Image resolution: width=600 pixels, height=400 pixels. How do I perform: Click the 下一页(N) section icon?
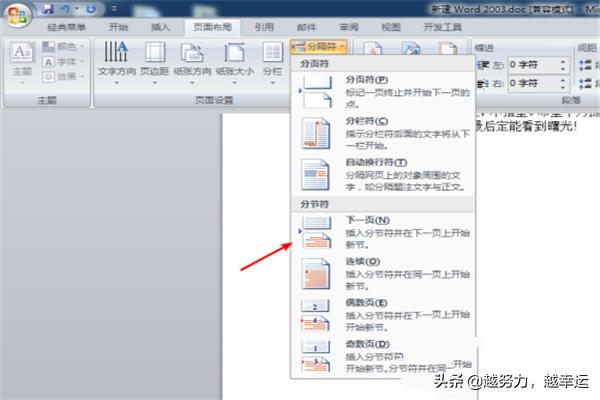tap(316, 233)
